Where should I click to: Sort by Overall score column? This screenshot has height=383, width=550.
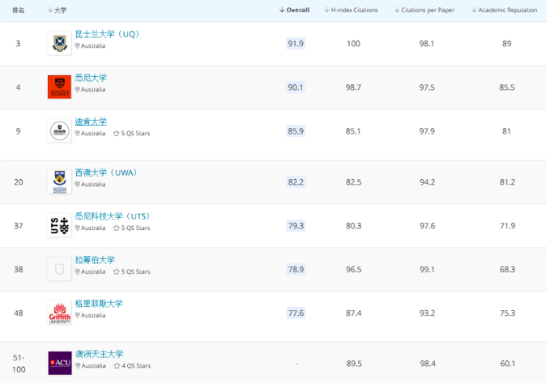(x=294, y=10)
